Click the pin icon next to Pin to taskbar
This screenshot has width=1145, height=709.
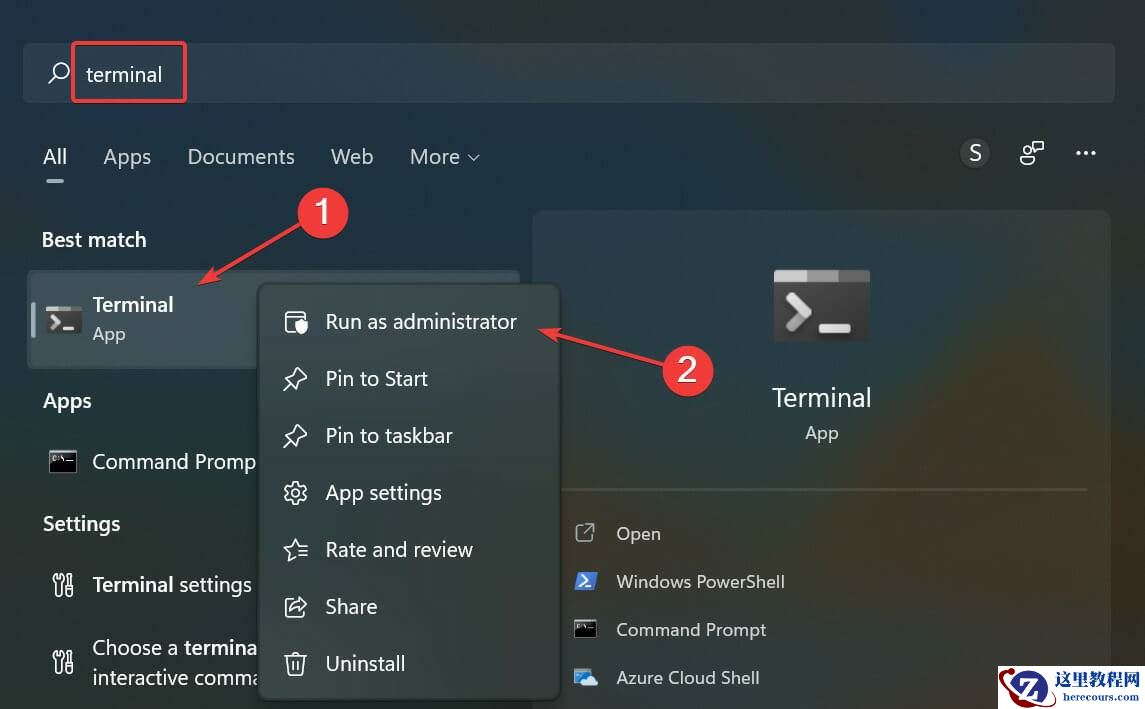295,436
